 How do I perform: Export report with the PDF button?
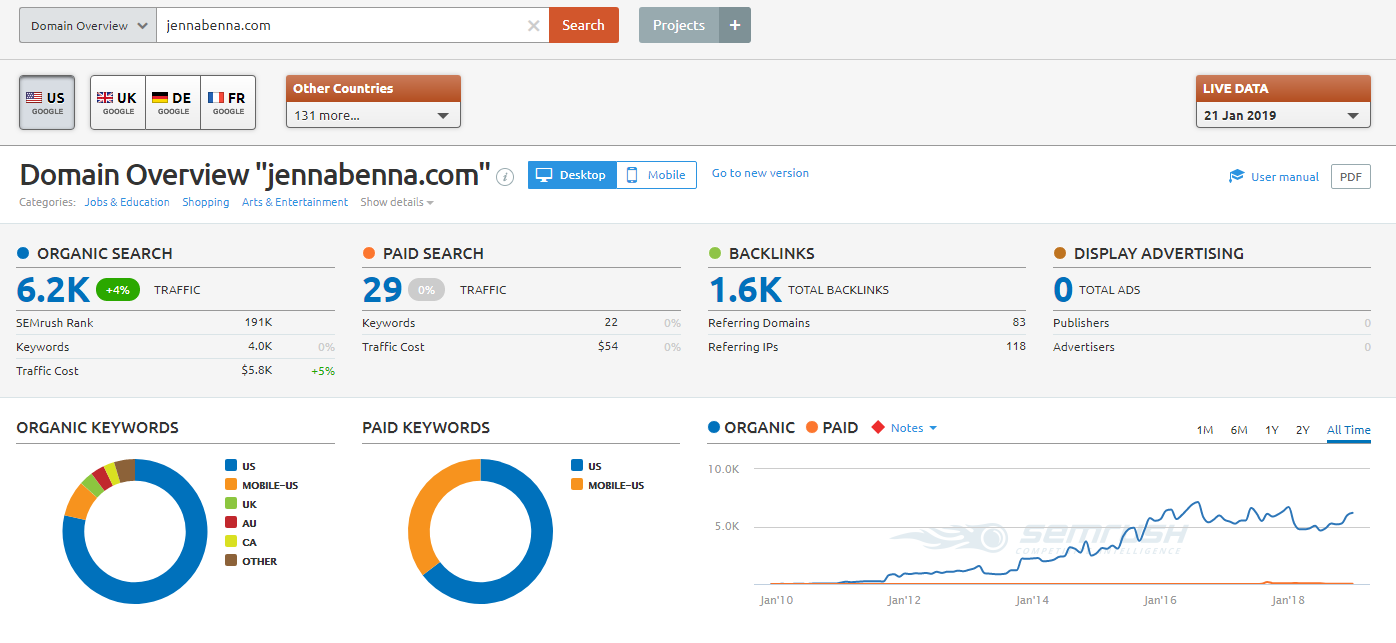(x=1351, y=177)
